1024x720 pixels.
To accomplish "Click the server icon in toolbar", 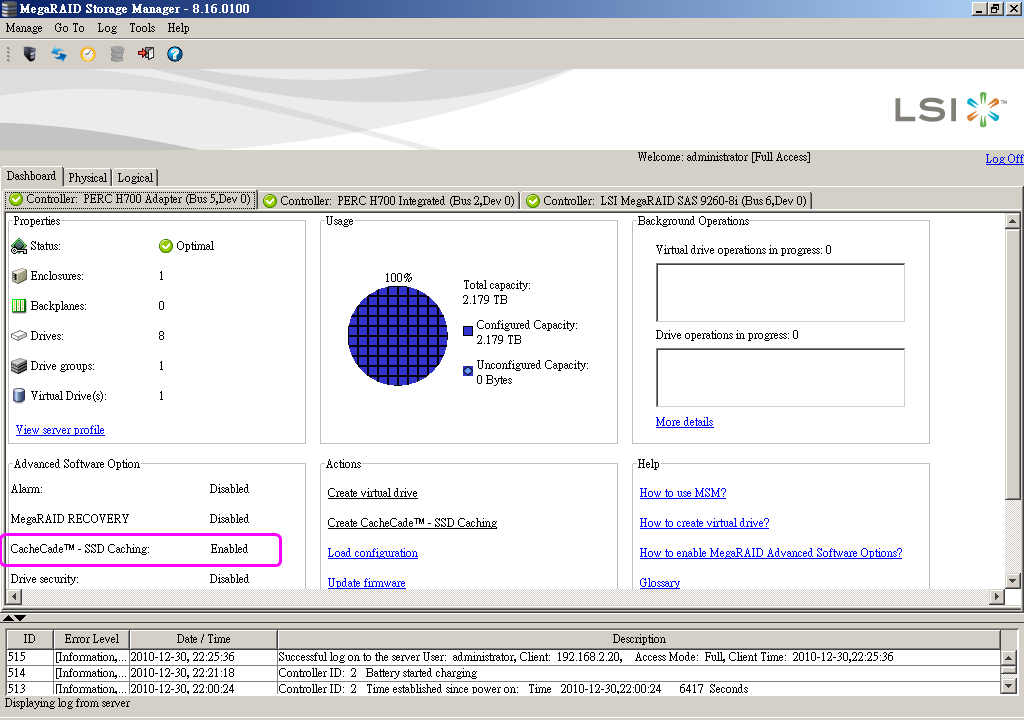I will tap(29, 54).
